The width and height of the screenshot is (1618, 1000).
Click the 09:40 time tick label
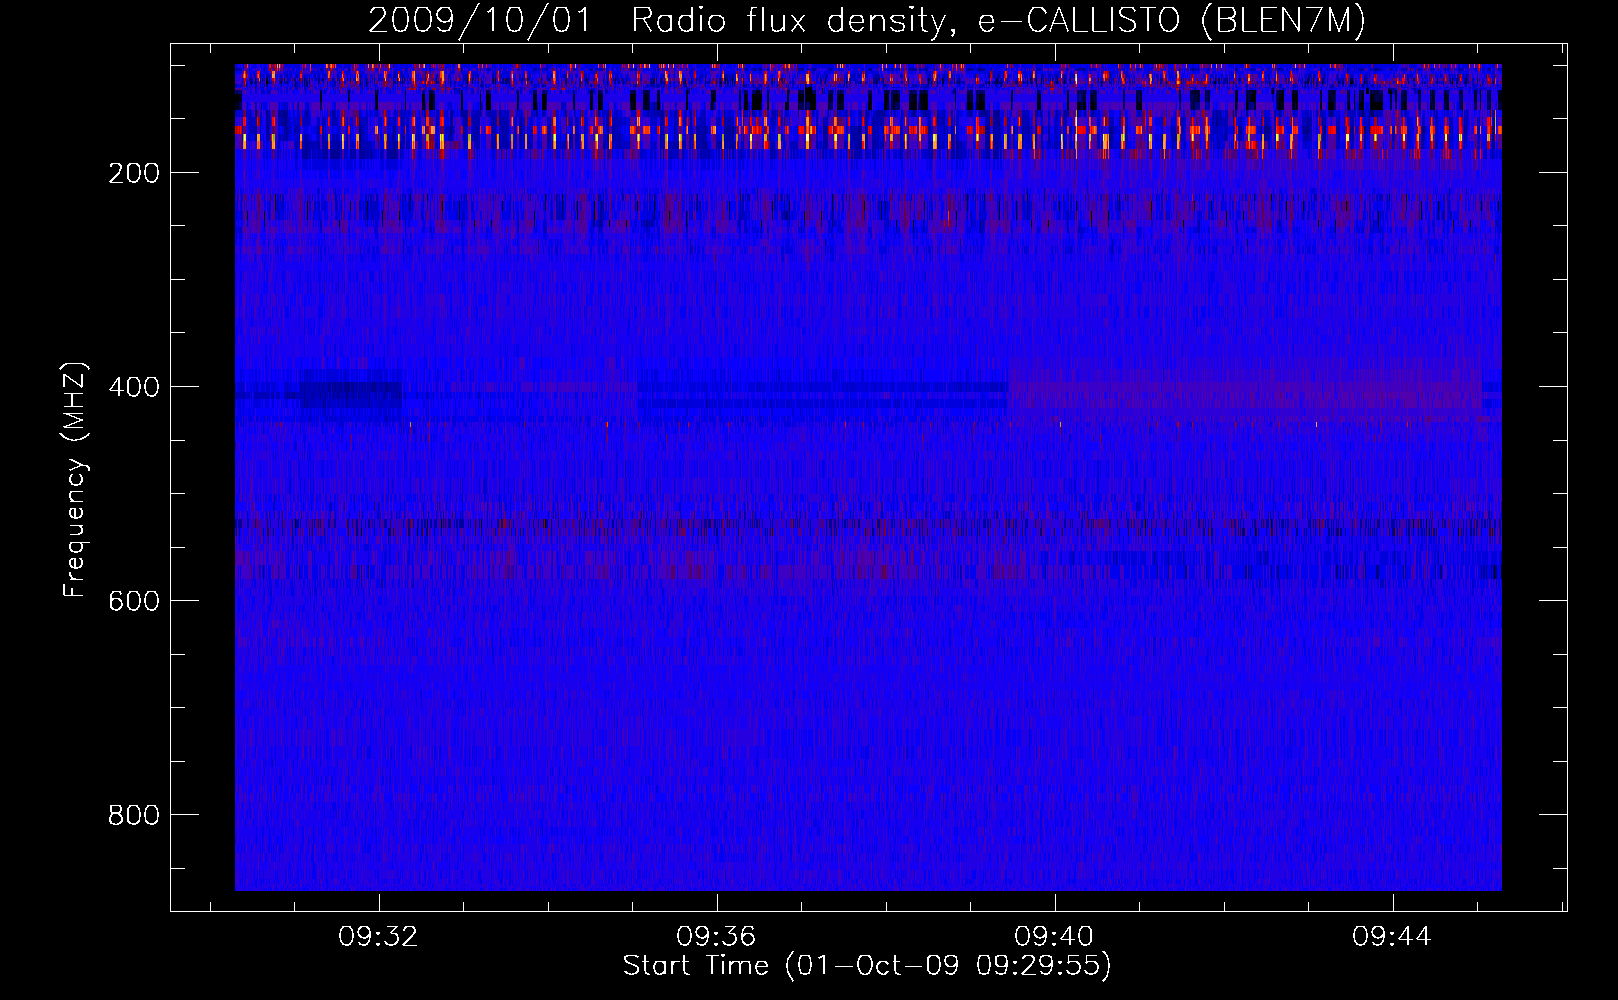click(1054, 937)
